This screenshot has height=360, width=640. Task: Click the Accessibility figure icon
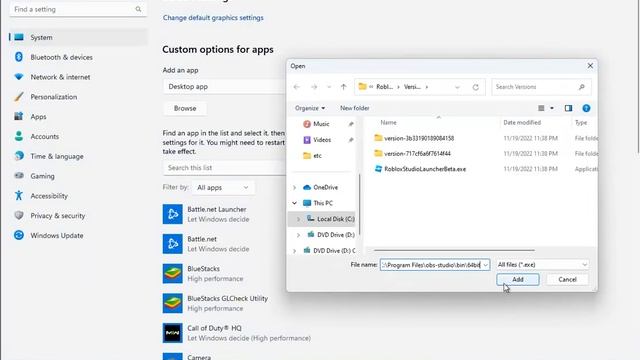[x=19, y=196]
